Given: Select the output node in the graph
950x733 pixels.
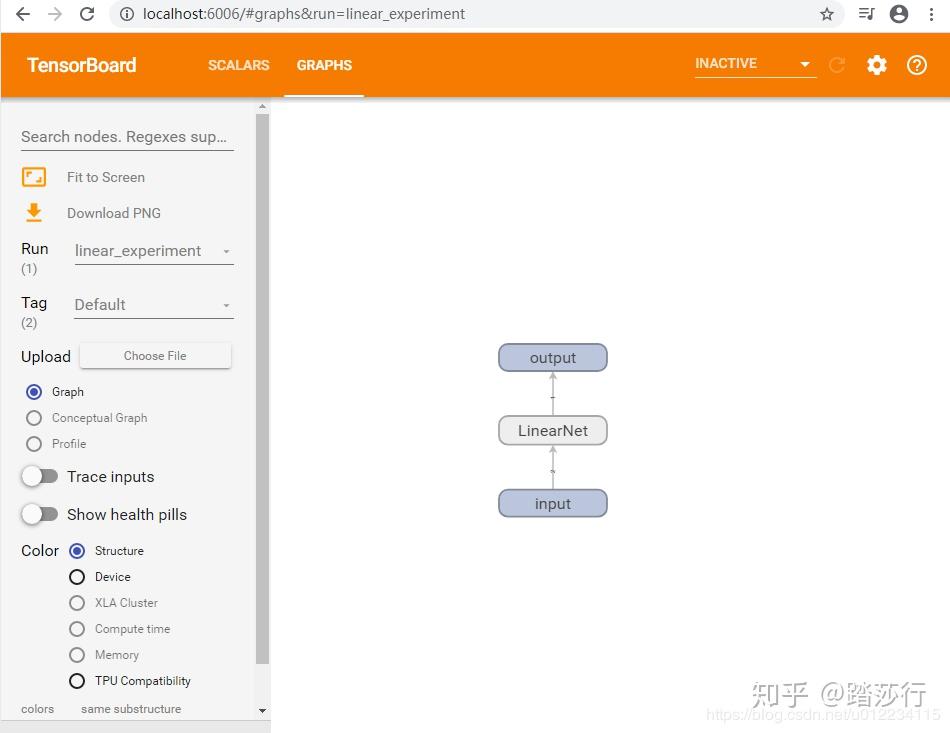Looking at the screenshot, I should click(x=552, y=357).
